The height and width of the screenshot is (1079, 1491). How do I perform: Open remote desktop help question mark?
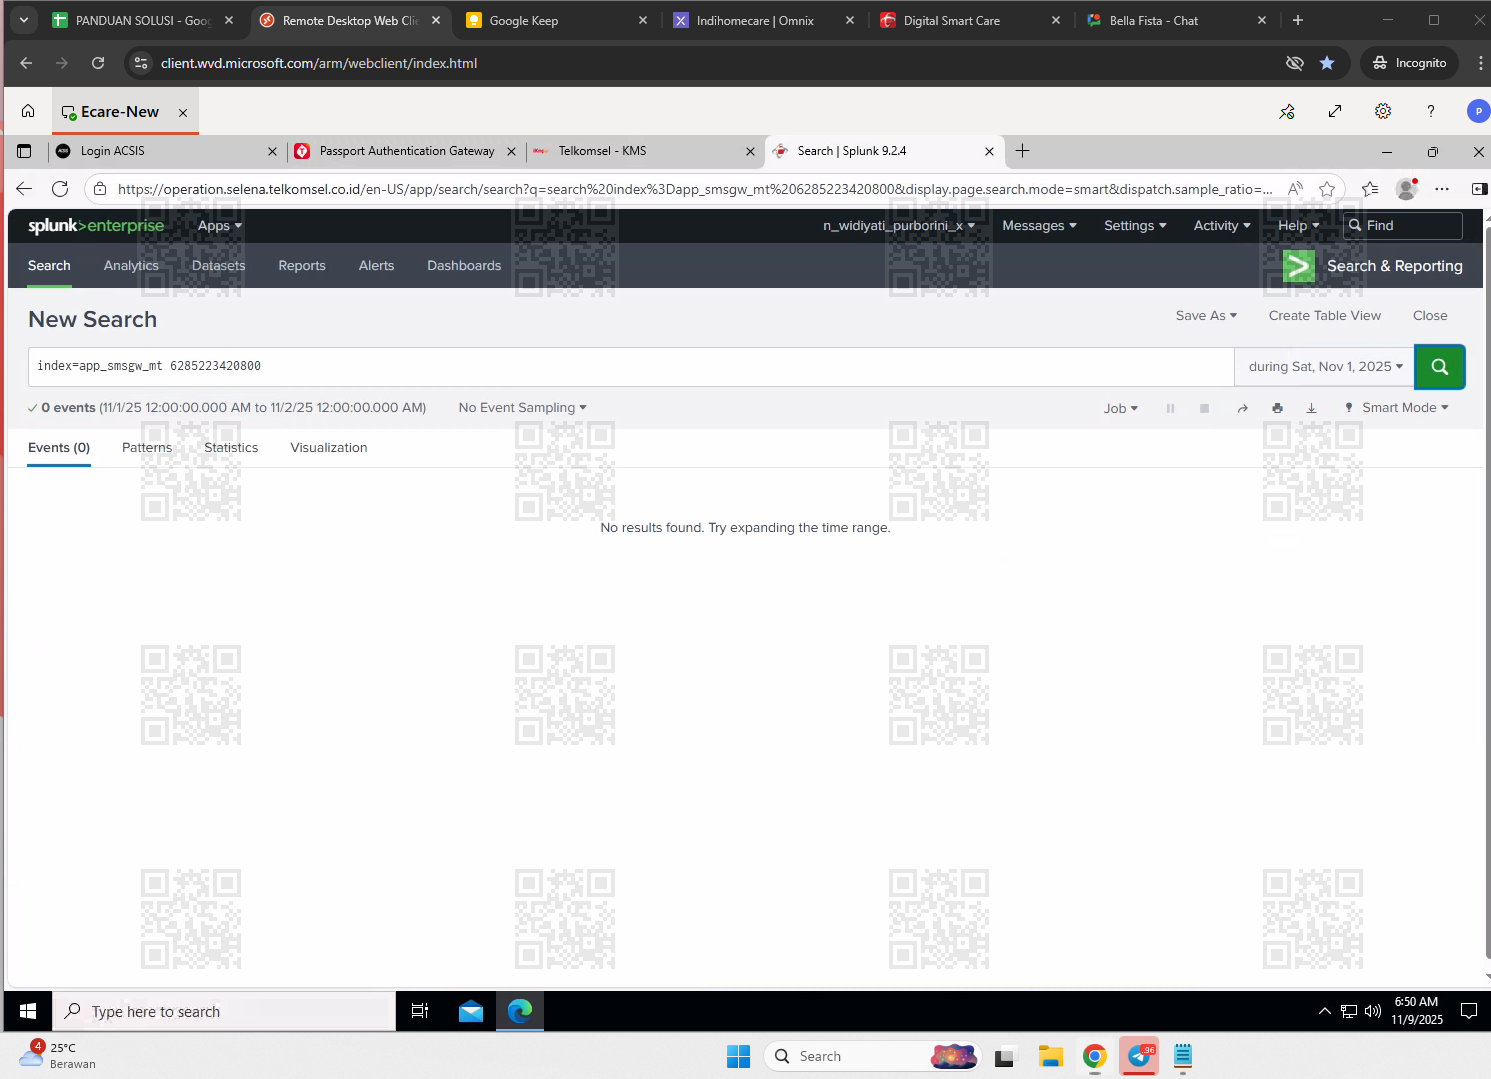[1431, 111]
